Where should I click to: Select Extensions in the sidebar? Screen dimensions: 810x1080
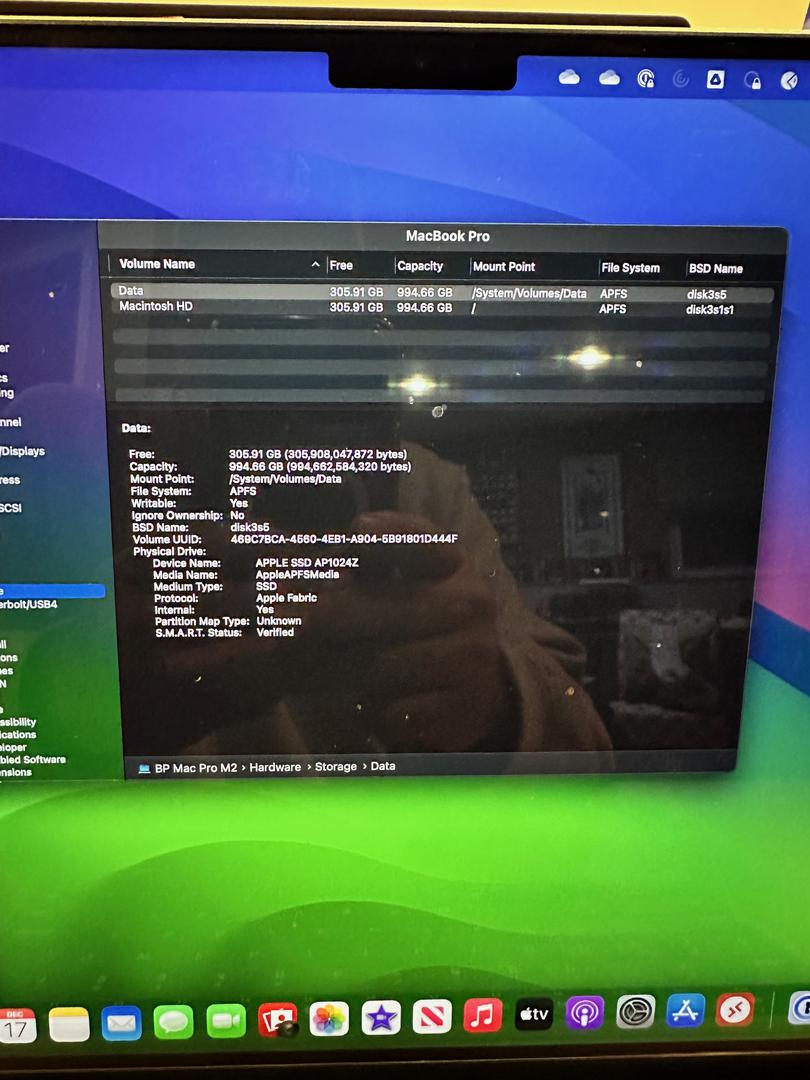pos(16,772)
